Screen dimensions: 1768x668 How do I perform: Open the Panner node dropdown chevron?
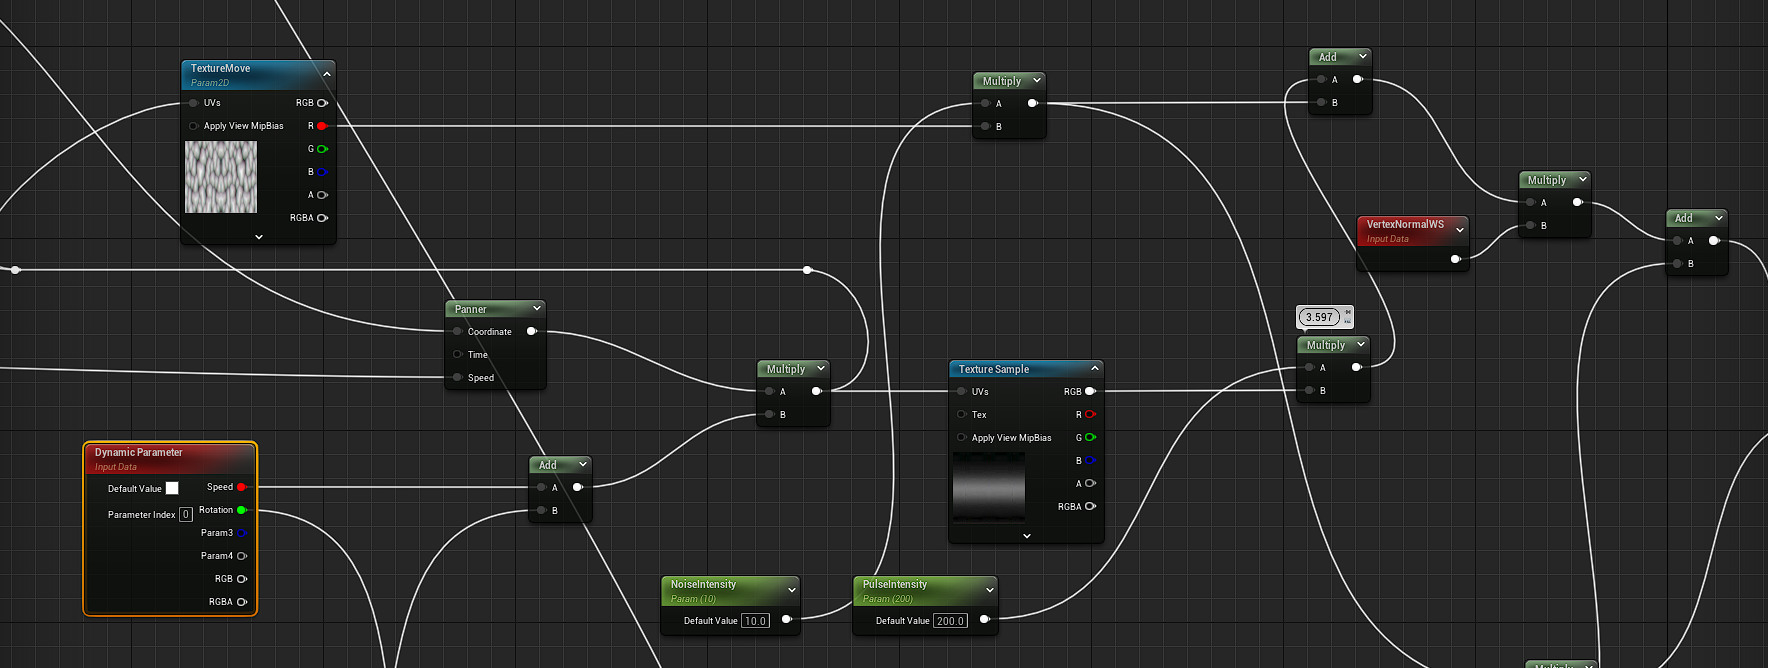pyautogui.click(x=536, y=308)
